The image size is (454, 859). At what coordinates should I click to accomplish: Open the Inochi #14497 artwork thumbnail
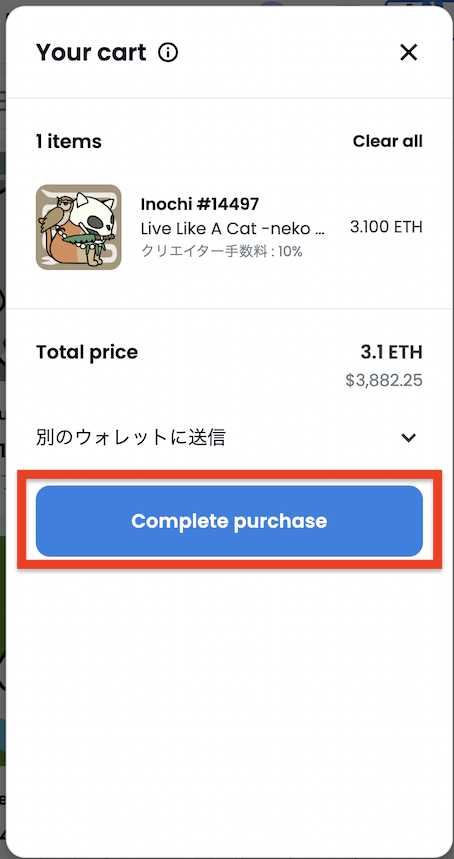[79, 227]
